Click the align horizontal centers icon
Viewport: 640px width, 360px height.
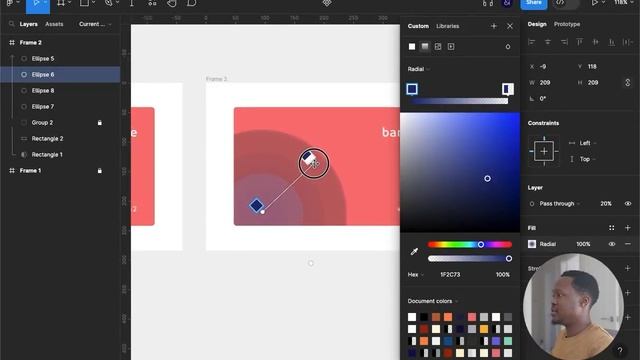[x=548, y=42]
